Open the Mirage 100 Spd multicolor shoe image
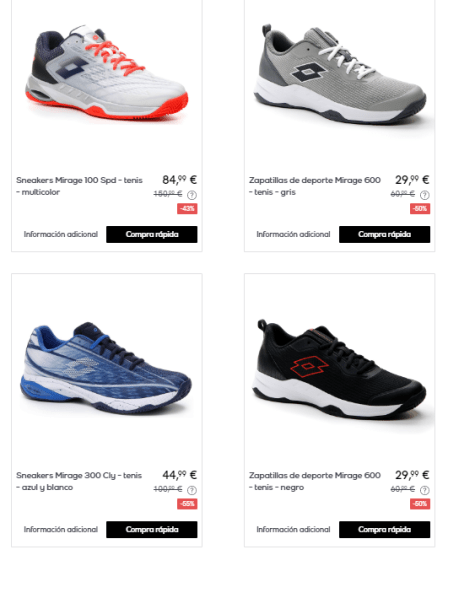This screenshot has width=475, height=598. (x=107, y=72)
